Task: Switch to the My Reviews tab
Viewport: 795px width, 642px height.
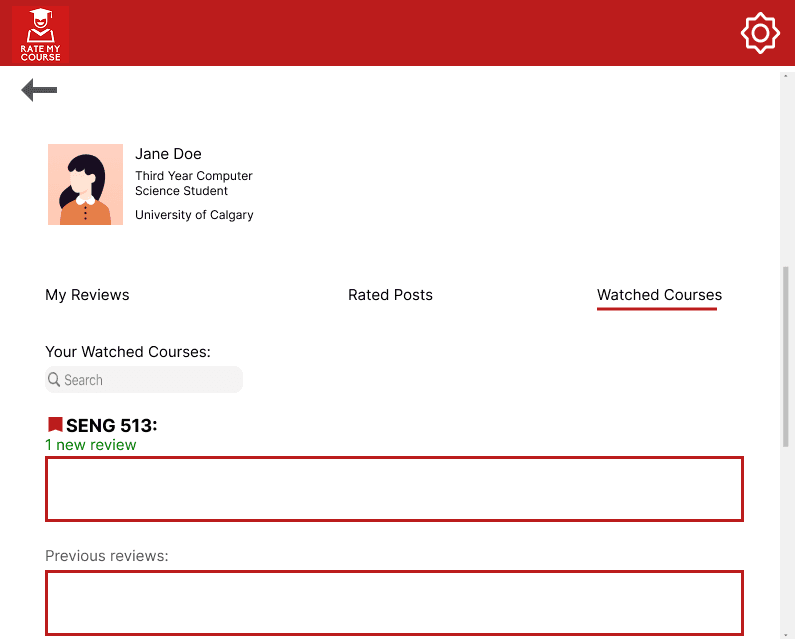Action: [x=87, y=295]
